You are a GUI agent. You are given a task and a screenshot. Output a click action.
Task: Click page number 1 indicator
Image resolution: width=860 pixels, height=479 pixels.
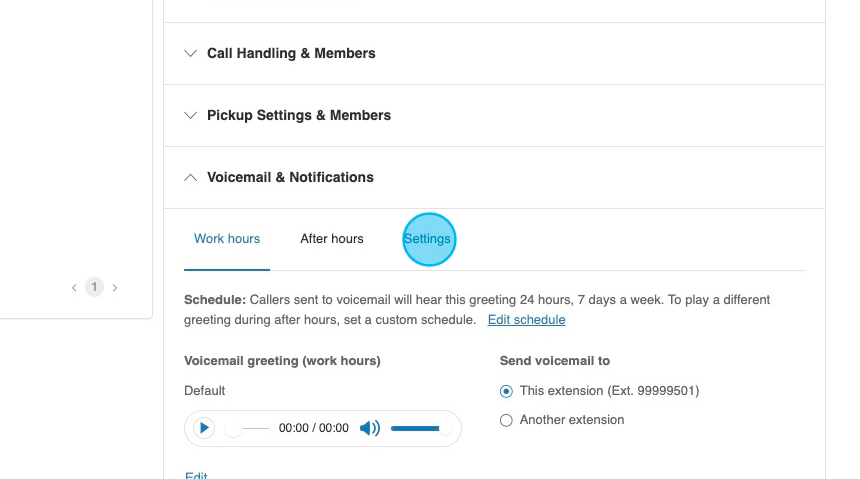(94, 288)
